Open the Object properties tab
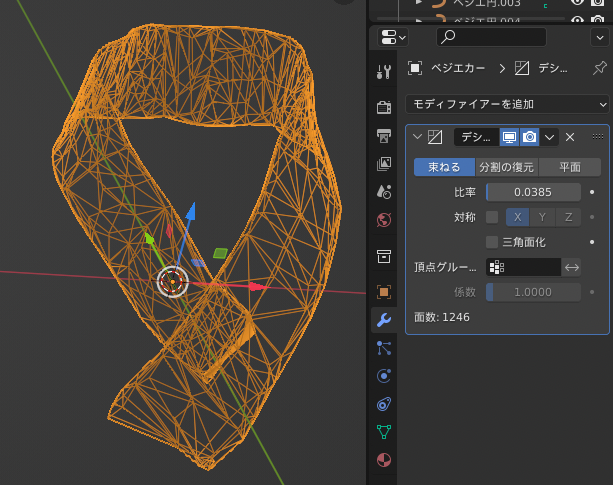This screenshot has height=485, width=613. (384, 292)
